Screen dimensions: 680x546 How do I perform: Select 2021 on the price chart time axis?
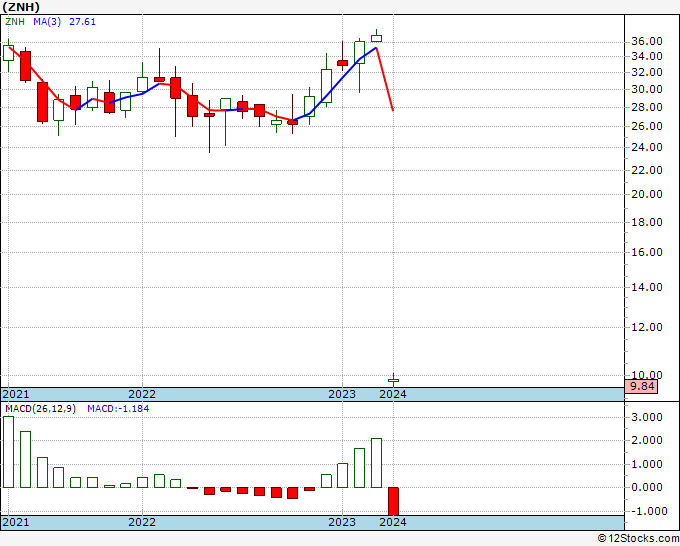point(16,394)
